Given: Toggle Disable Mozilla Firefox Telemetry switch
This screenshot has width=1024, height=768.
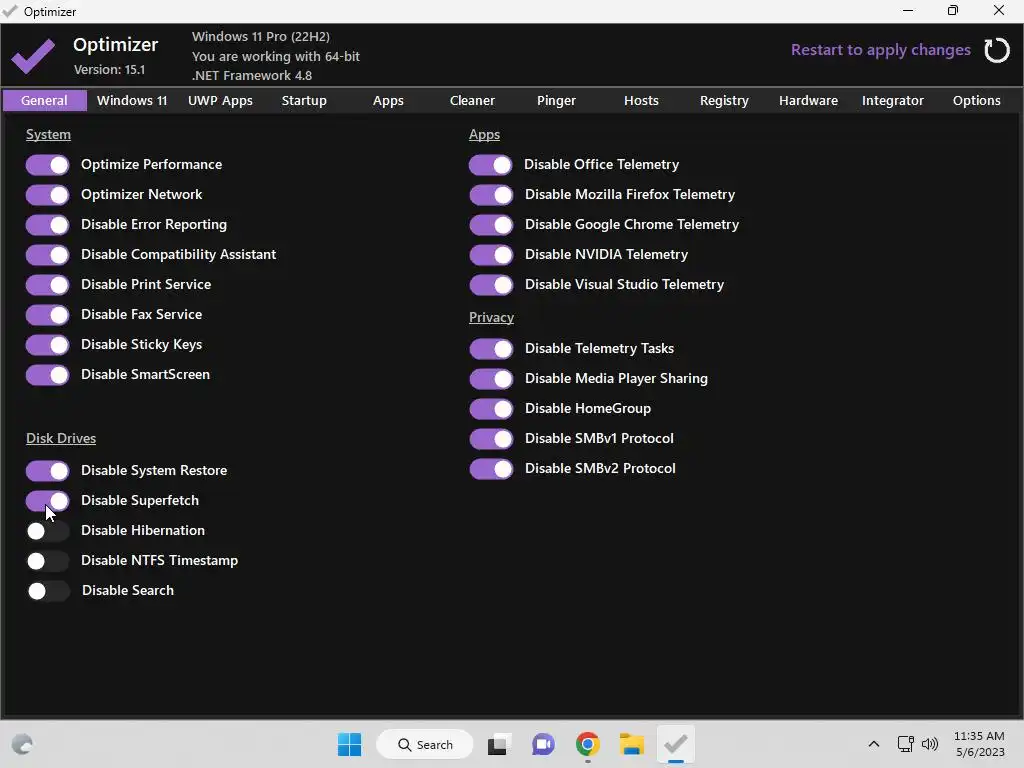Looking at the screenshot, I should click(491, 195).
